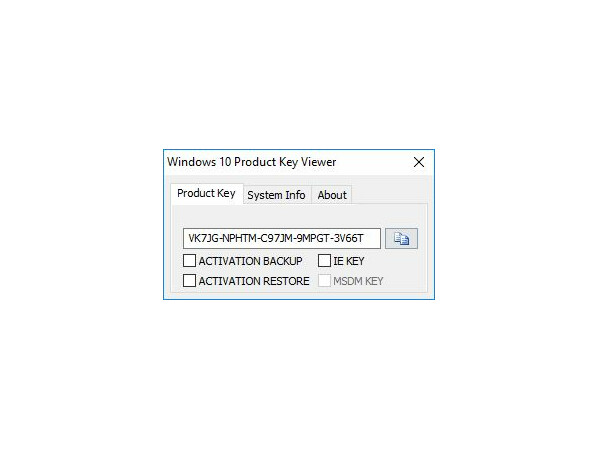Screen dimensions: 598x449
Task: Copy the product key using the clipboard icon
Action: coord(401,238)
